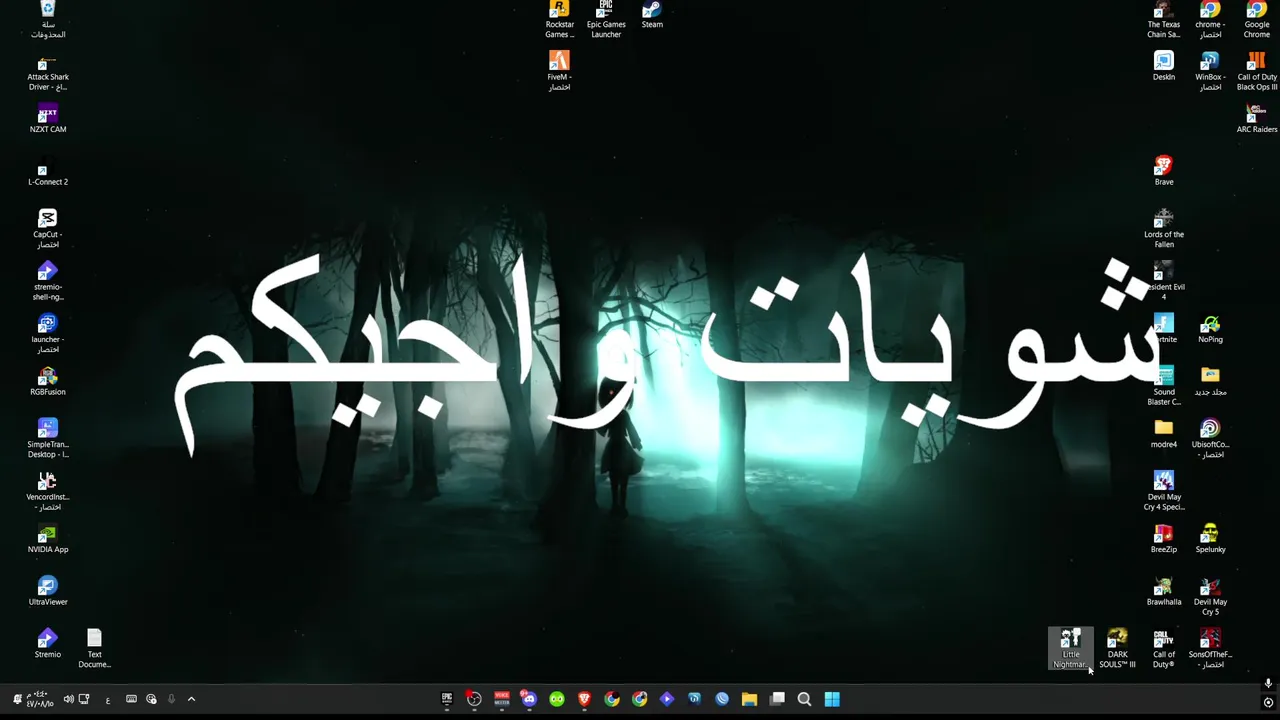Viewport: 1280px width, 720px height.
Task: Open the Attack Shark Driver shortcut
Action: coord(48,73)
